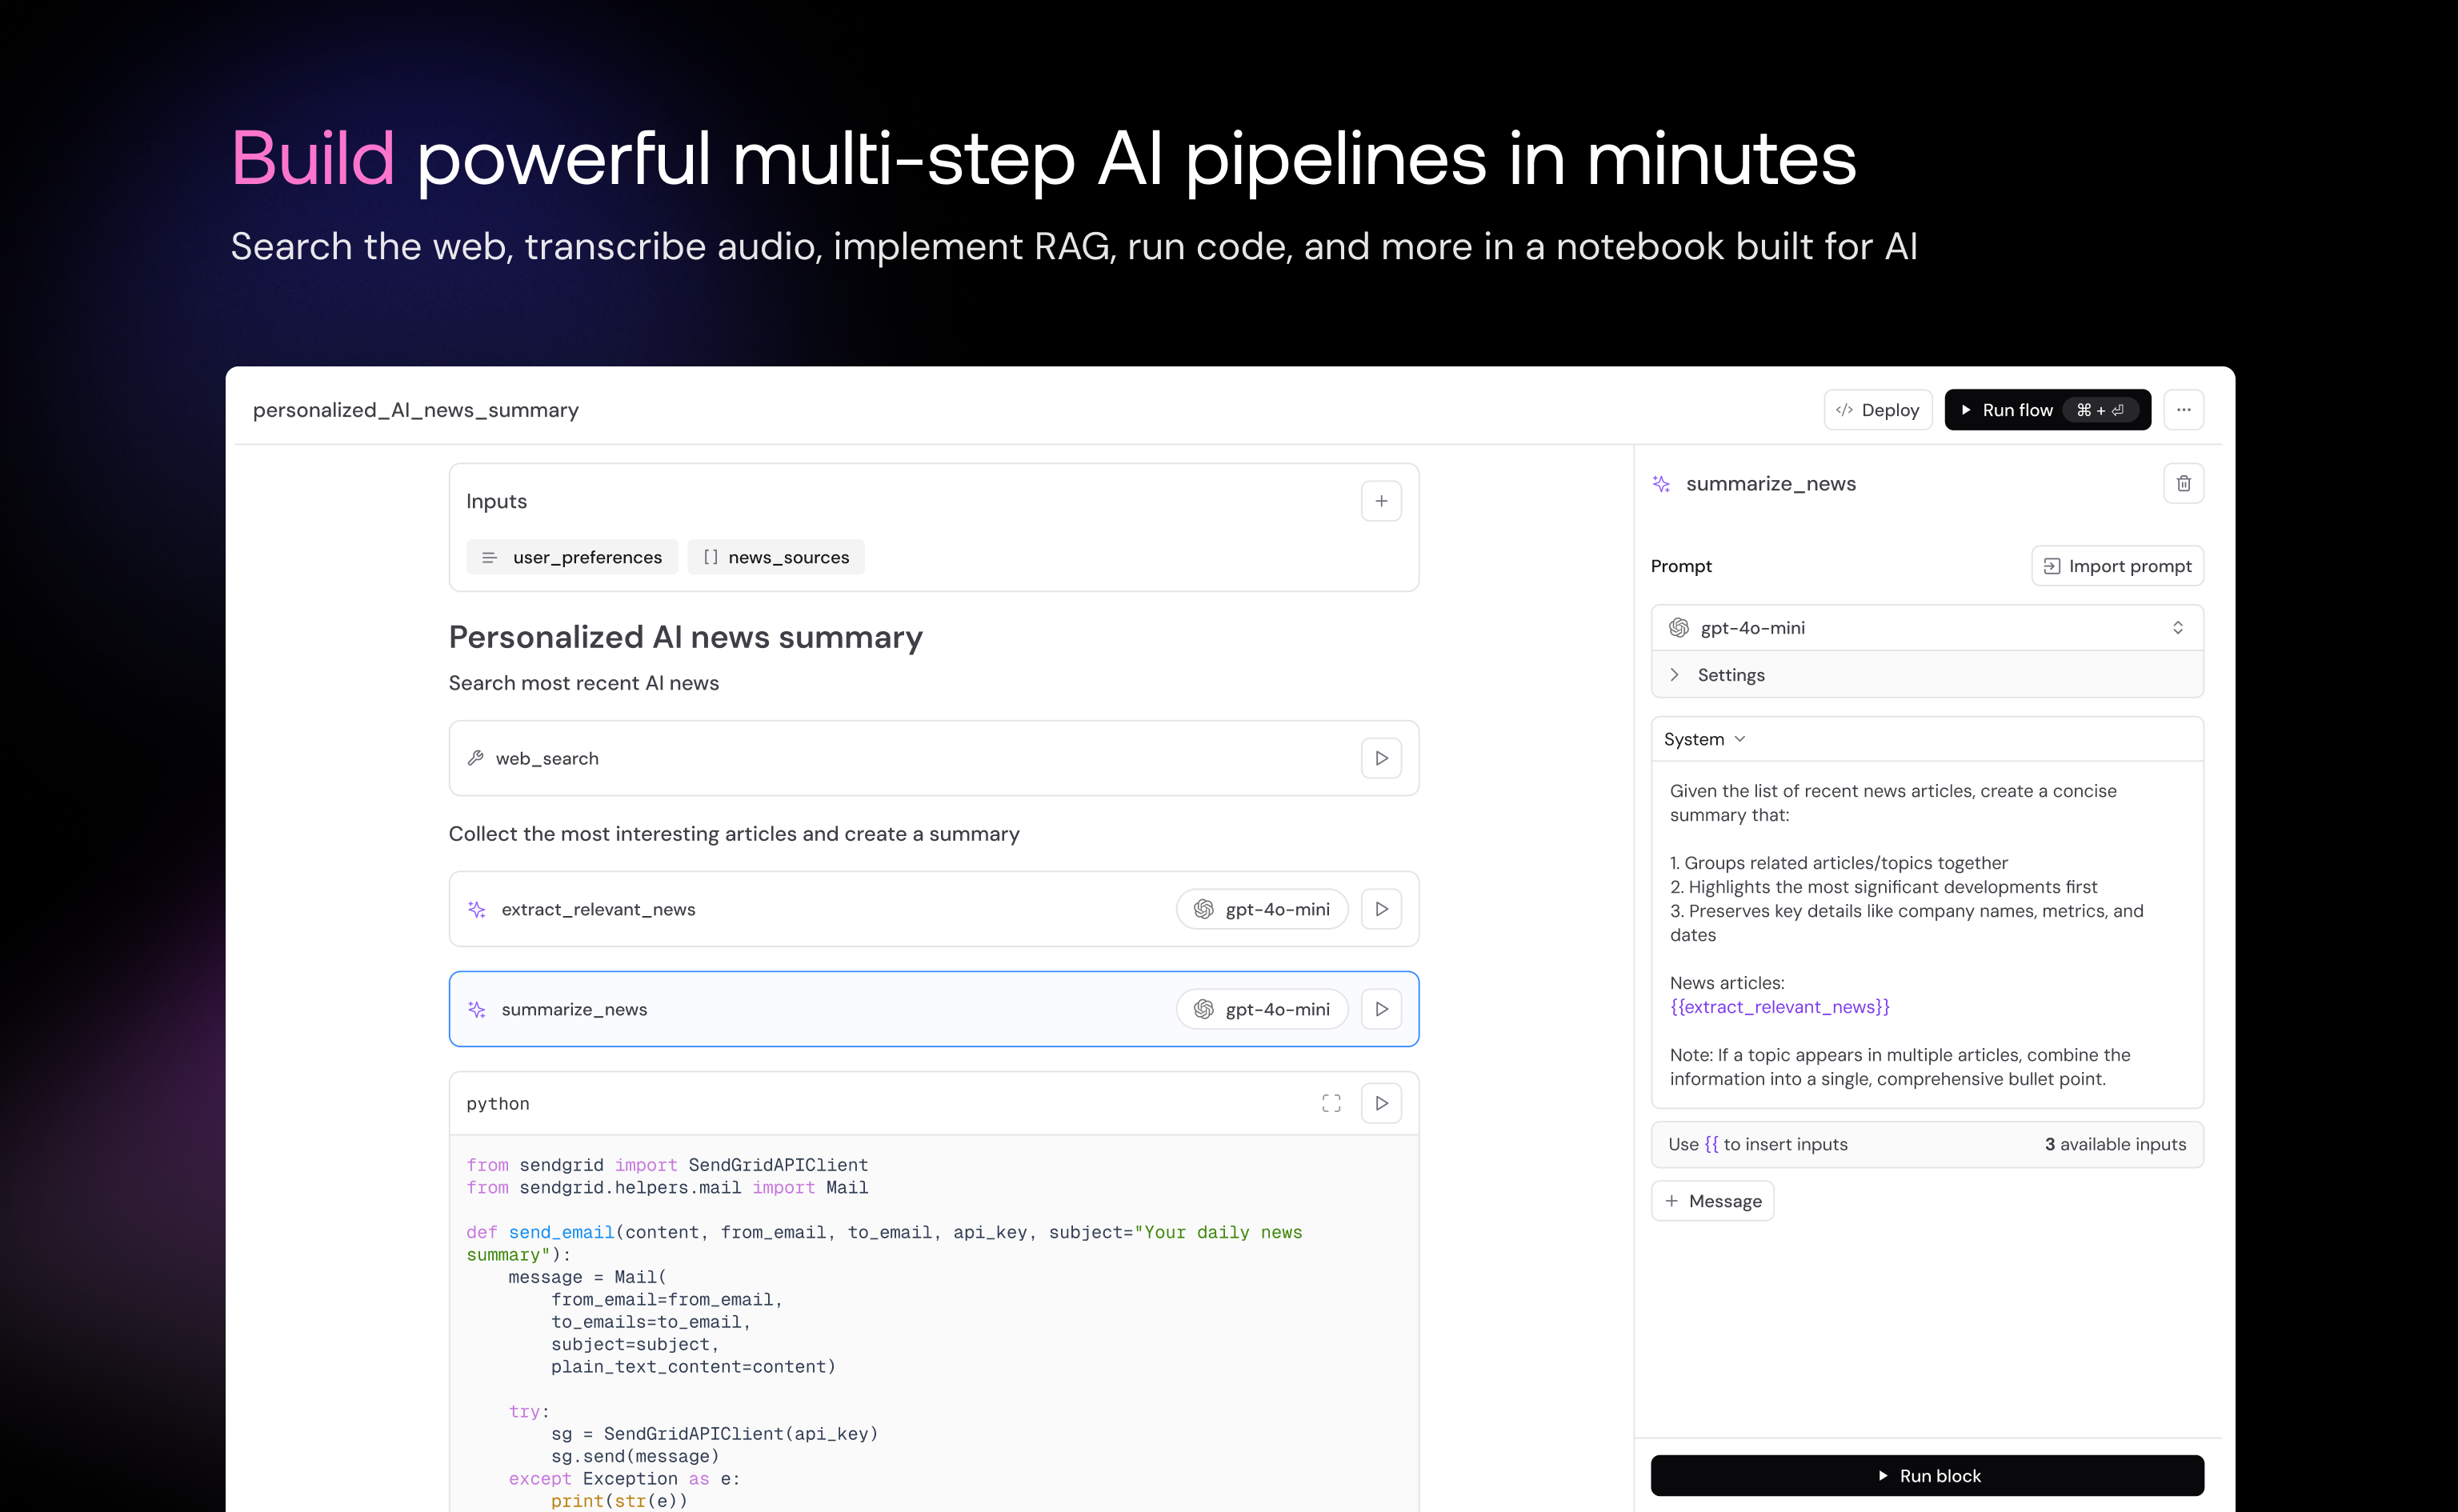Screen dimensions: 2458x1512
Task: Click the 3 available inputs label
Action: pyautogui.click(x=2115, y=1144)
